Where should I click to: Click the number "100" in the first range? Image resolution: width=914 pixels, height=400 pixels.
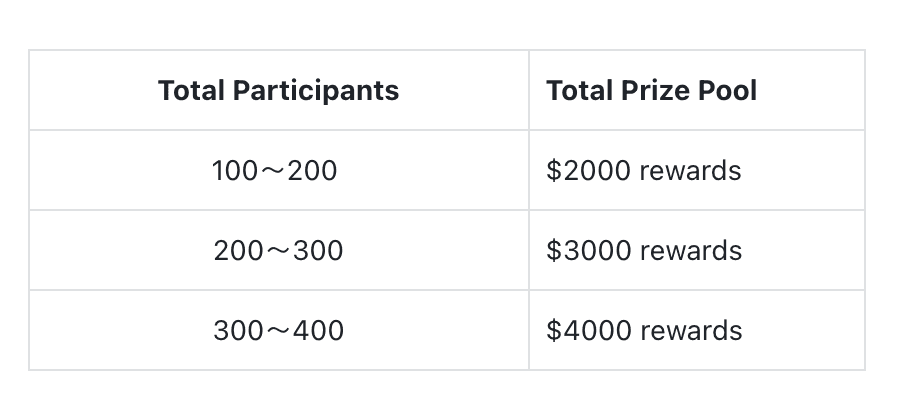(234, 171)
